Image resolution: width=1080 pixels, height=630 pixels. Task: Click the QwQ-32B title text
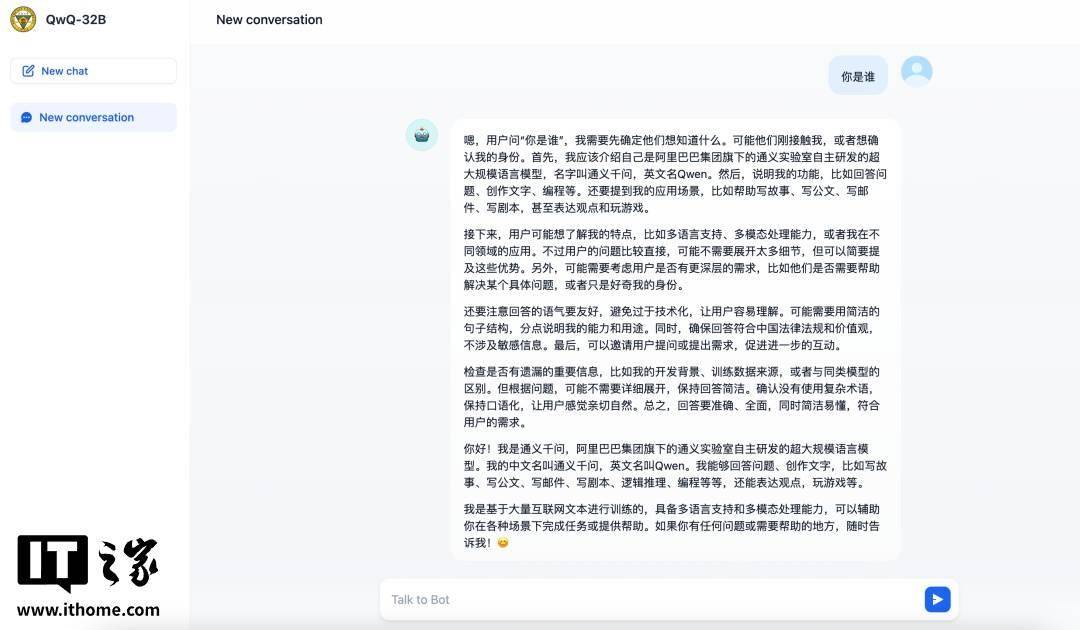tap(76, 19)
